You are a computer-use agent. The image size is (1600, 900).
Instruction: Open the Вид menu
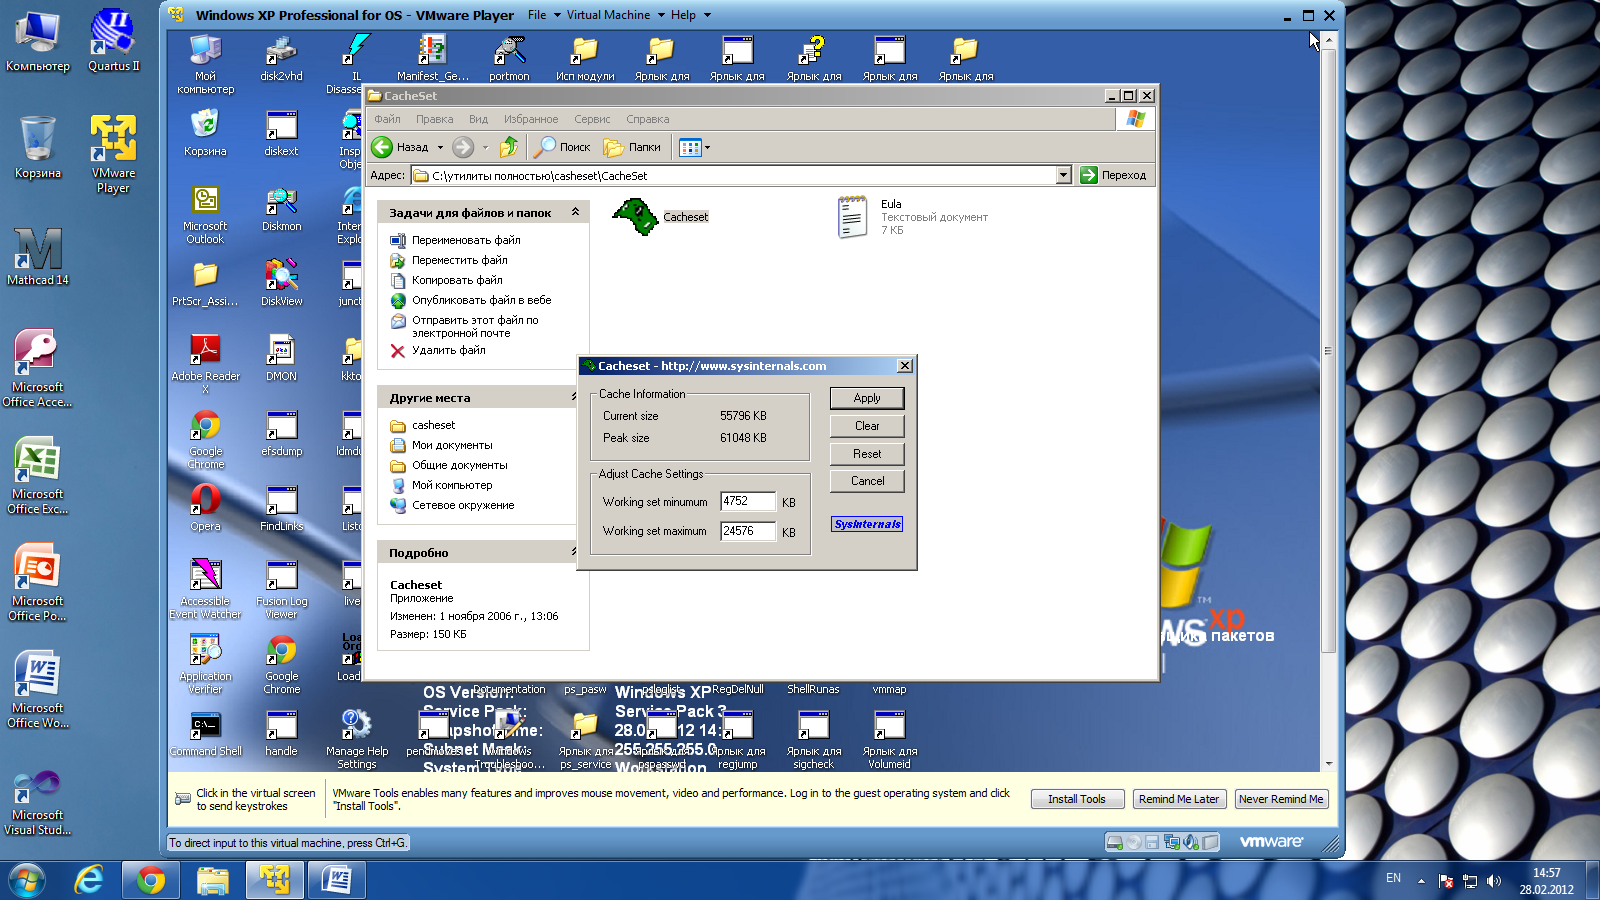click(479, 119)
